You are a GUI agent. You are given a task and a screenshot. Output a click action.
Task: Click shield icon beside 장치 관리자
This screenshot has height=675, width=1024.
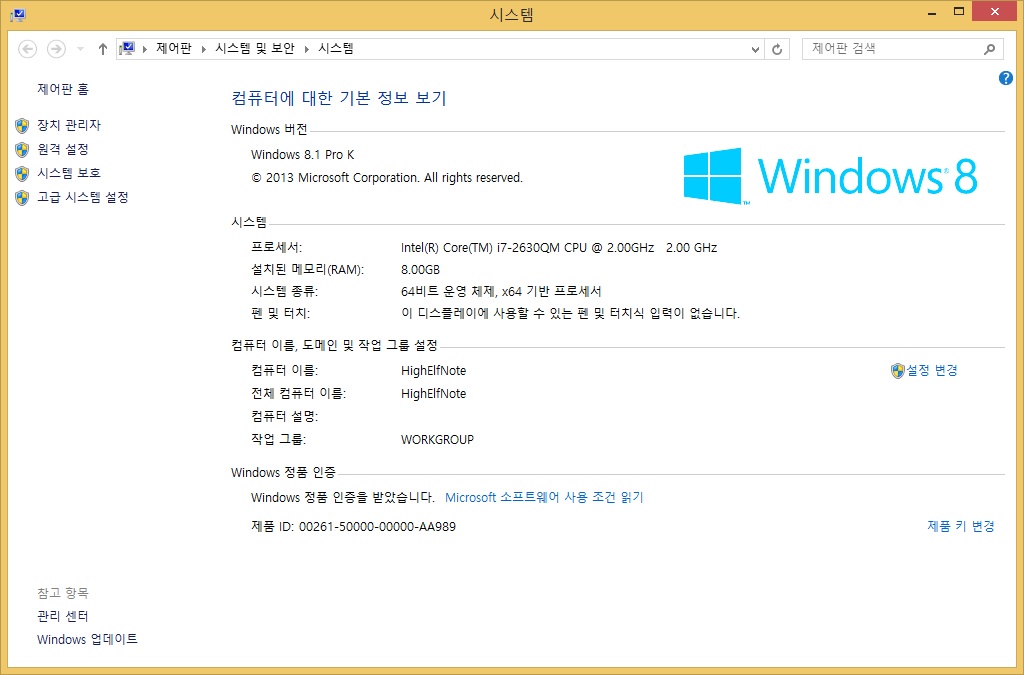click(x=22, y=125)
